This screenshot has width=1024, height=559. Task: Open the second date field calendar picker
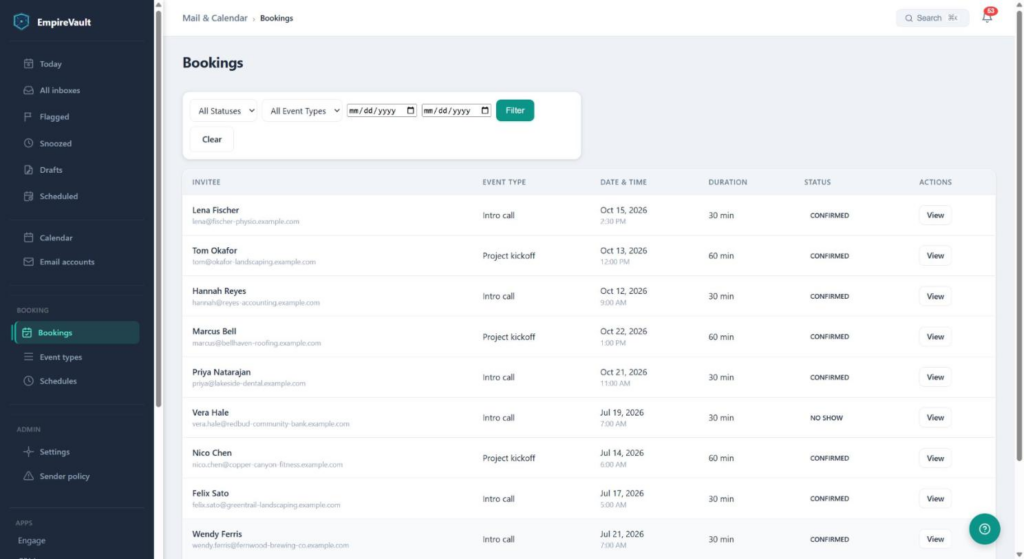(485, 110)
